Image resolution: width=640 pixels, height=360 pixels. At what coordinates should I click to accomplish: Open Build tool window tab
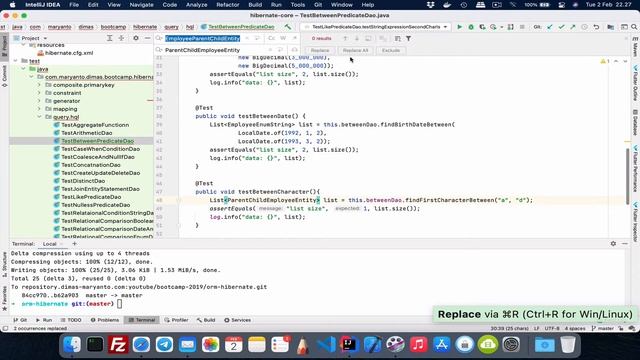tap(206, 320)
